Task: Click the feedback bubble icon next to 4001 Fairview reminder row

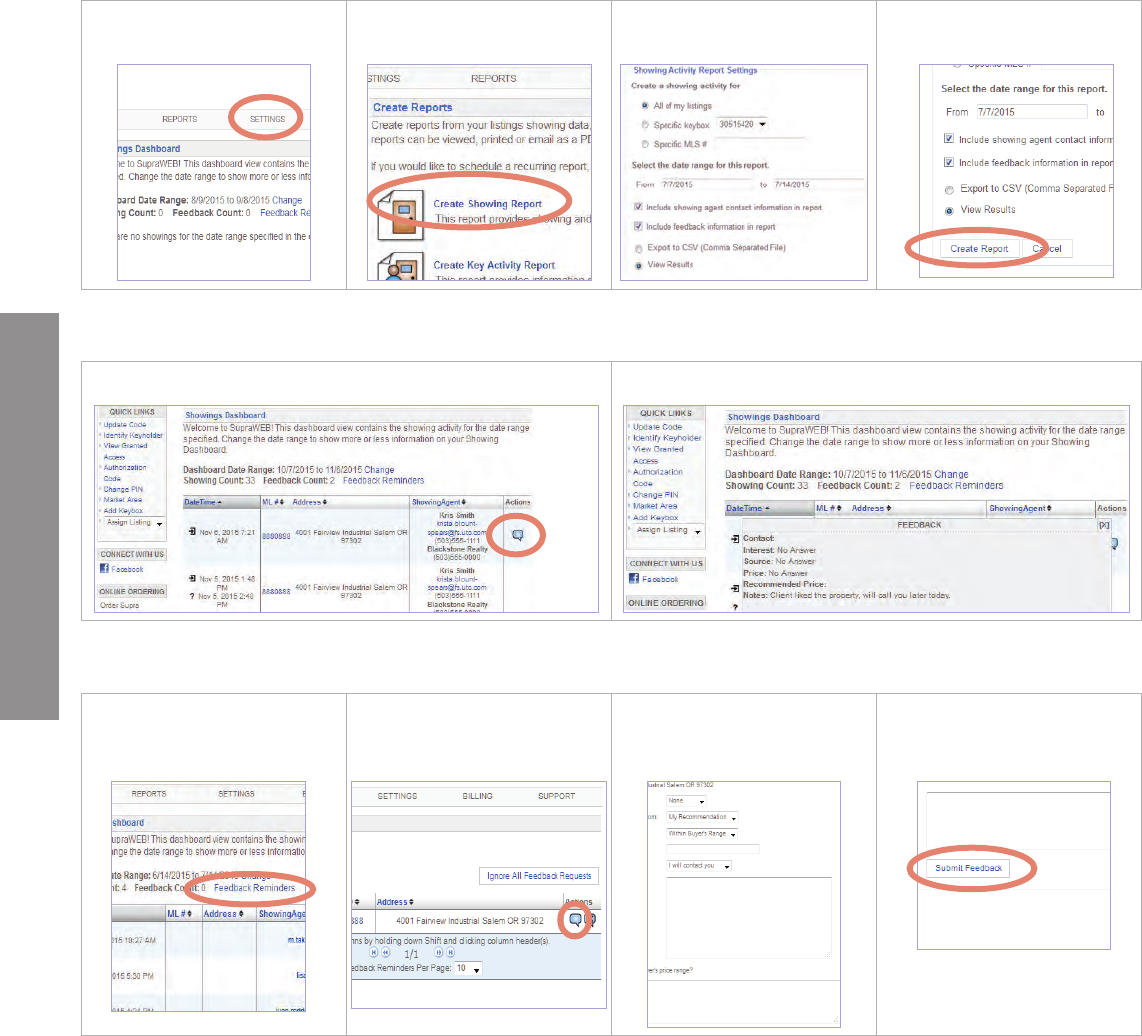Action: [575, 919]
